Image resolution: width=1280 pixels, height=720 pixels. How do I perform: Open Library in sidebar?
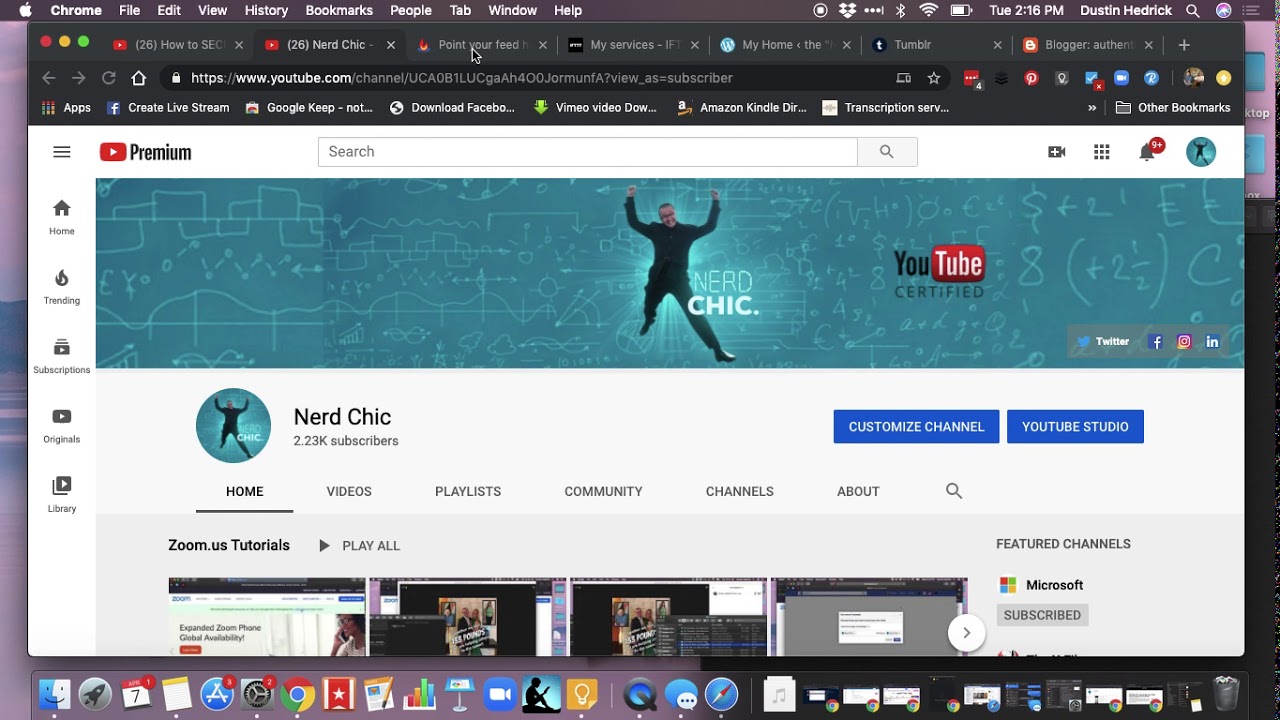coord(62,494)
